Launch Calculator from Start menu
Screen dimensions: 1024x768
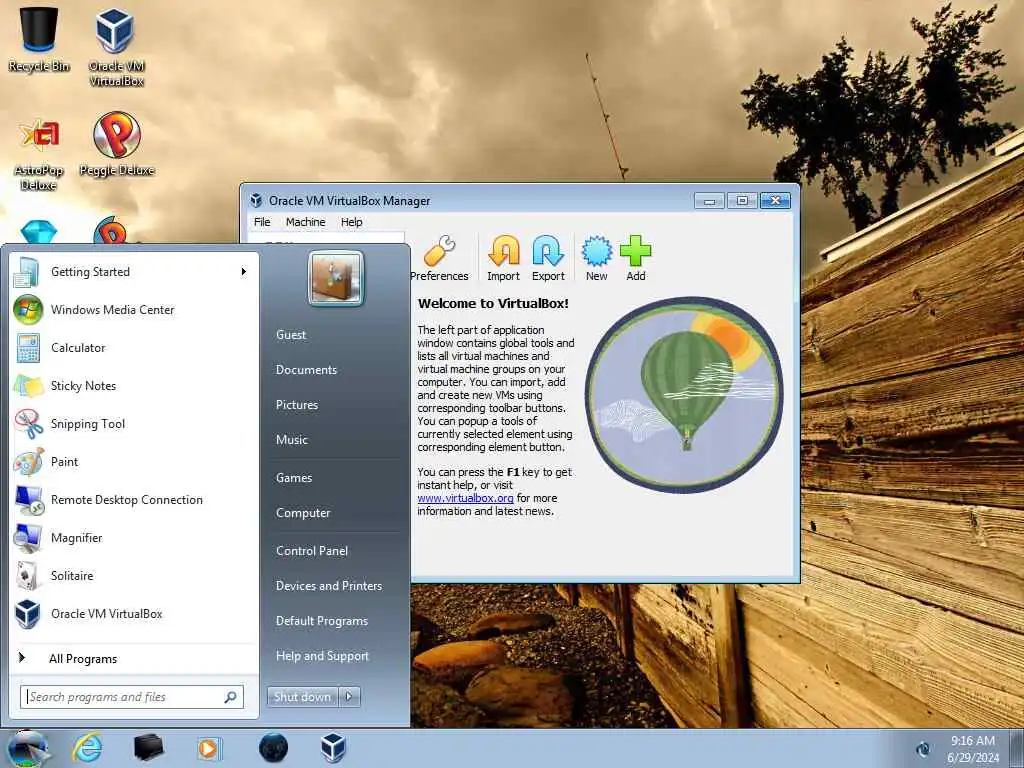(x=135, y=347)
